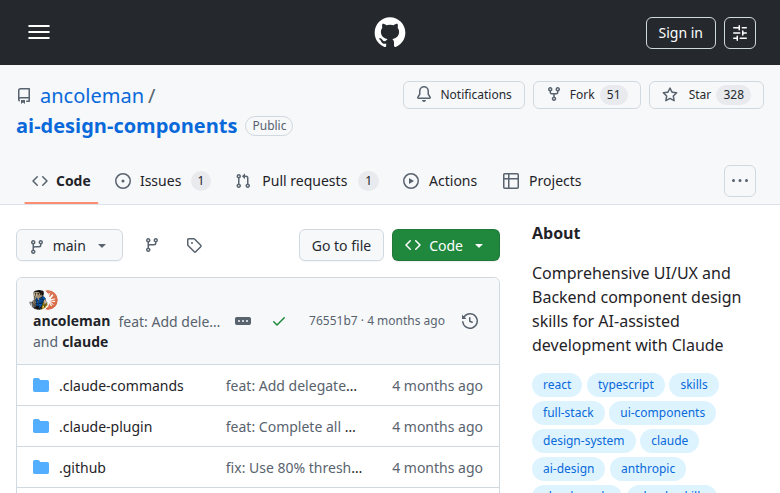The image size is (780, 493).
Task: Click folder icon for .claude-plugin row
Action: click(x=41, y=426)
